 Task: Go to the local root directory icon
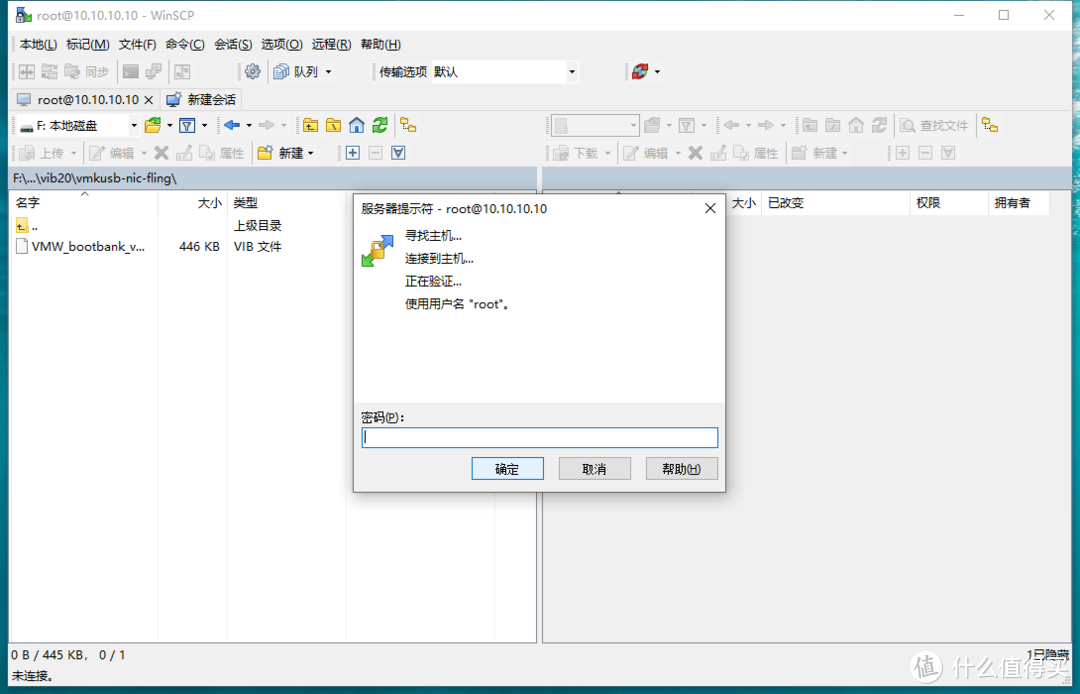(333, 125)
